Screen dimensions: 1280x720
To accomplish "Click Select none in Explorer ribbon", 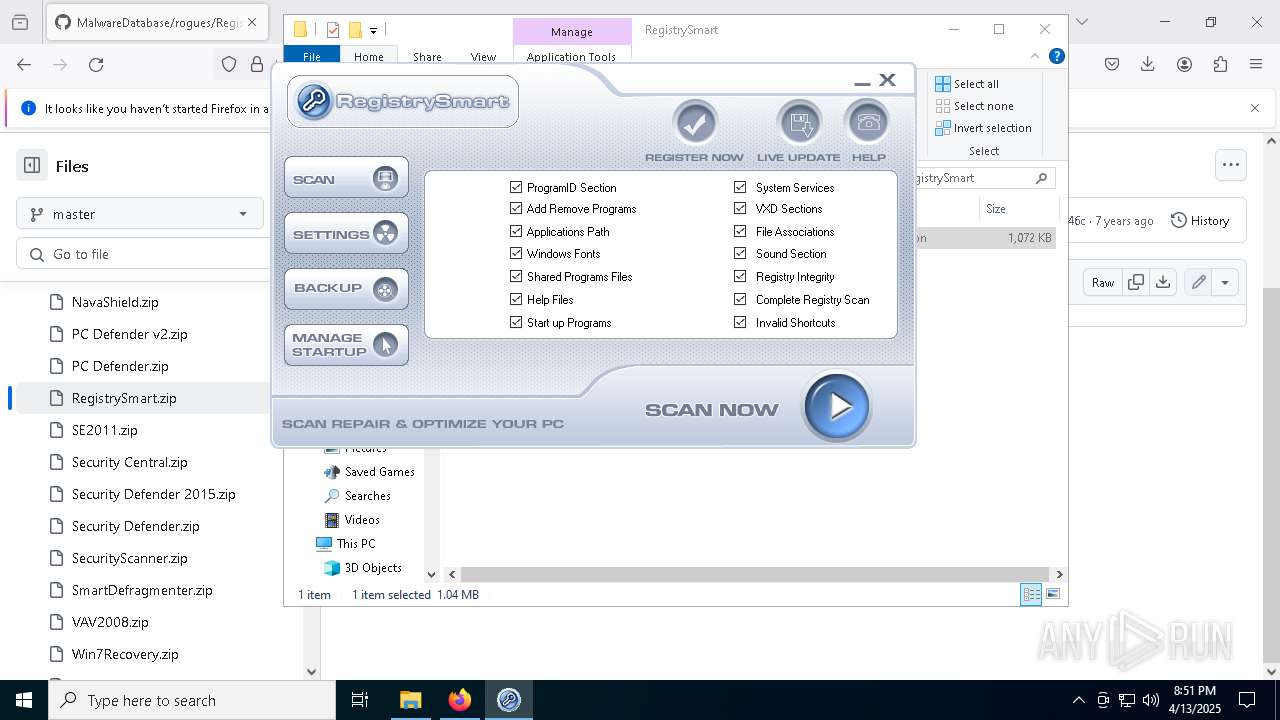I will click(974, 106).
